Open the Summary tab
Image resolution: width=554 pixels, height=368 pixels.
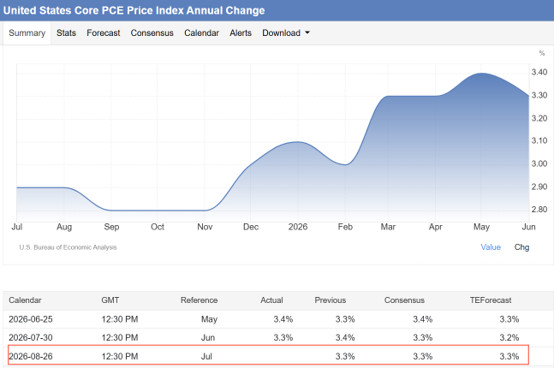(27, 33)
